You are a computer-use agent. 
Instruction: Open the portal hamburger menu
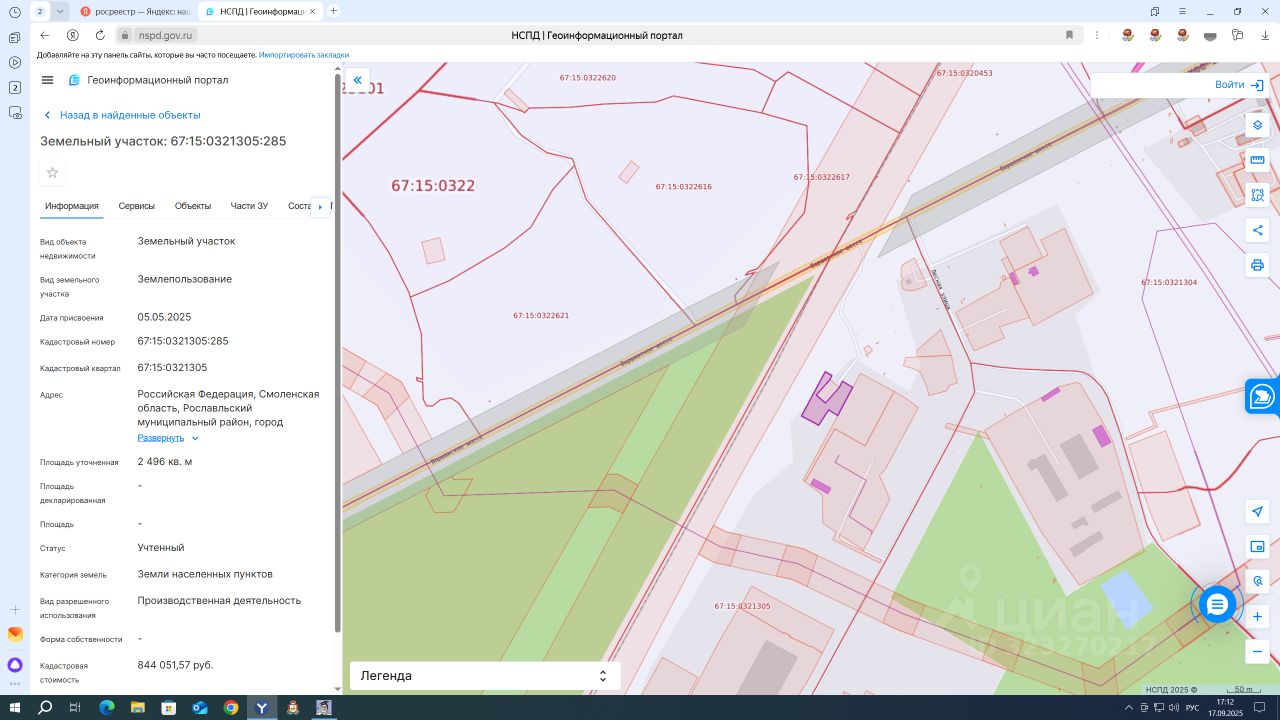pyautogui.click(x=47, y=80)
